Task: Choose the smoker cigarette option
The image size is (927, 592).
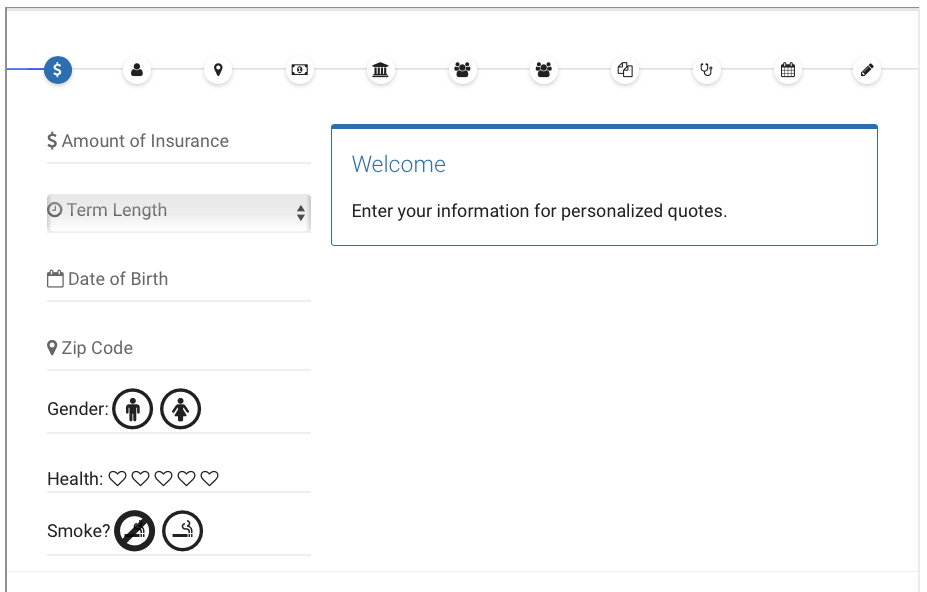Action: (182, 531)
